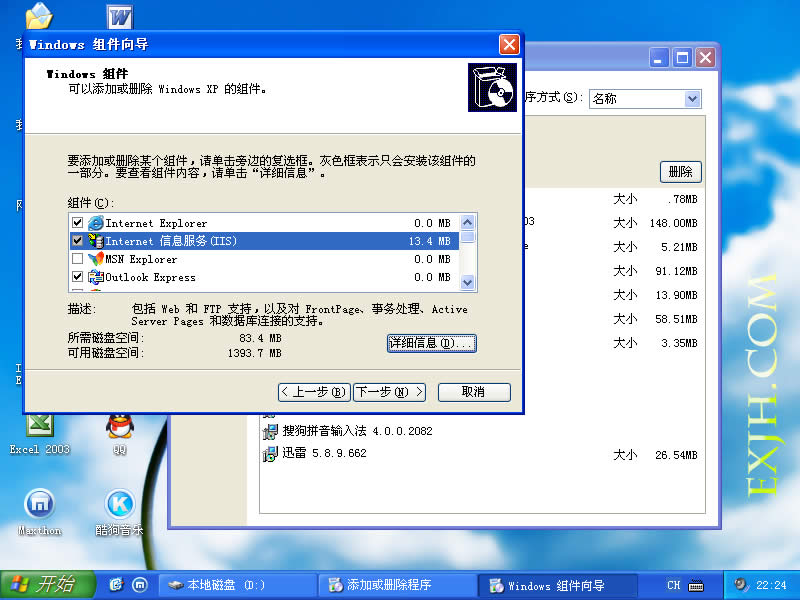The width and height of the screenshot is (800, 600).
Task: Click 删除 button in Add/Remove Programs
Action: point(681,172)
